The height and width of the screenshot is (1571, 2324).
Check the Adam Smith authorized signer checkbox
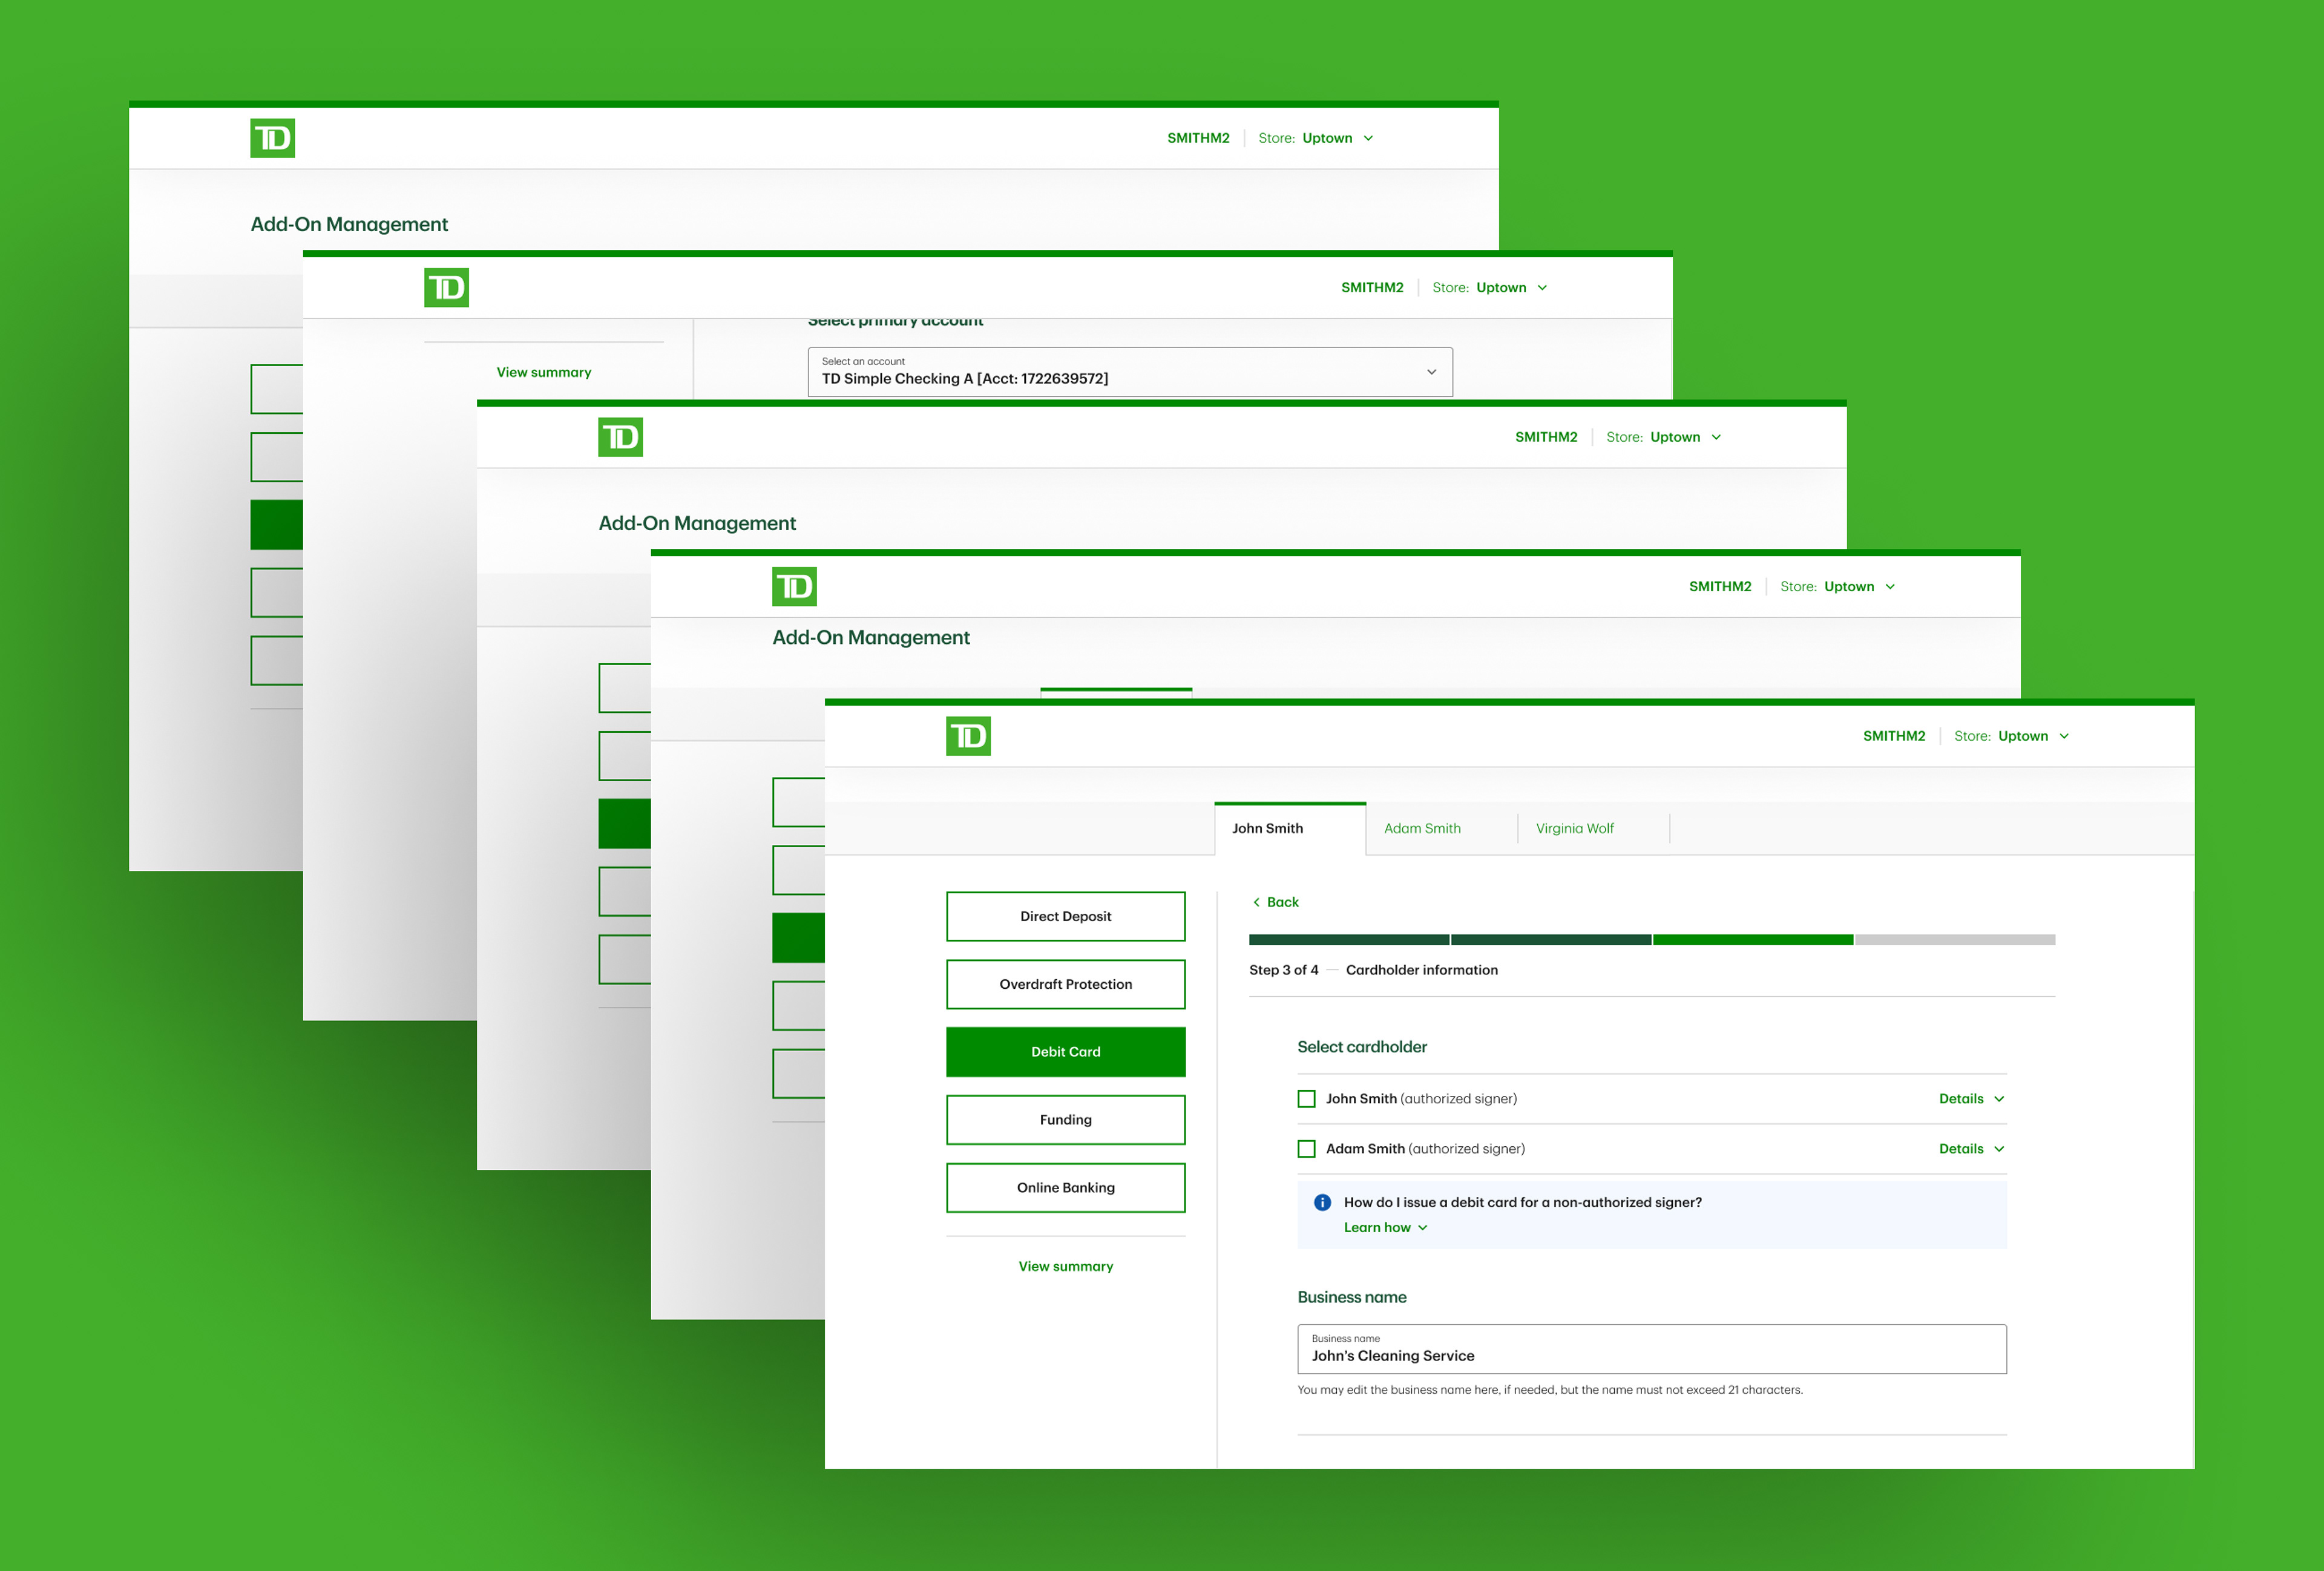(x=1306, y=1149)
